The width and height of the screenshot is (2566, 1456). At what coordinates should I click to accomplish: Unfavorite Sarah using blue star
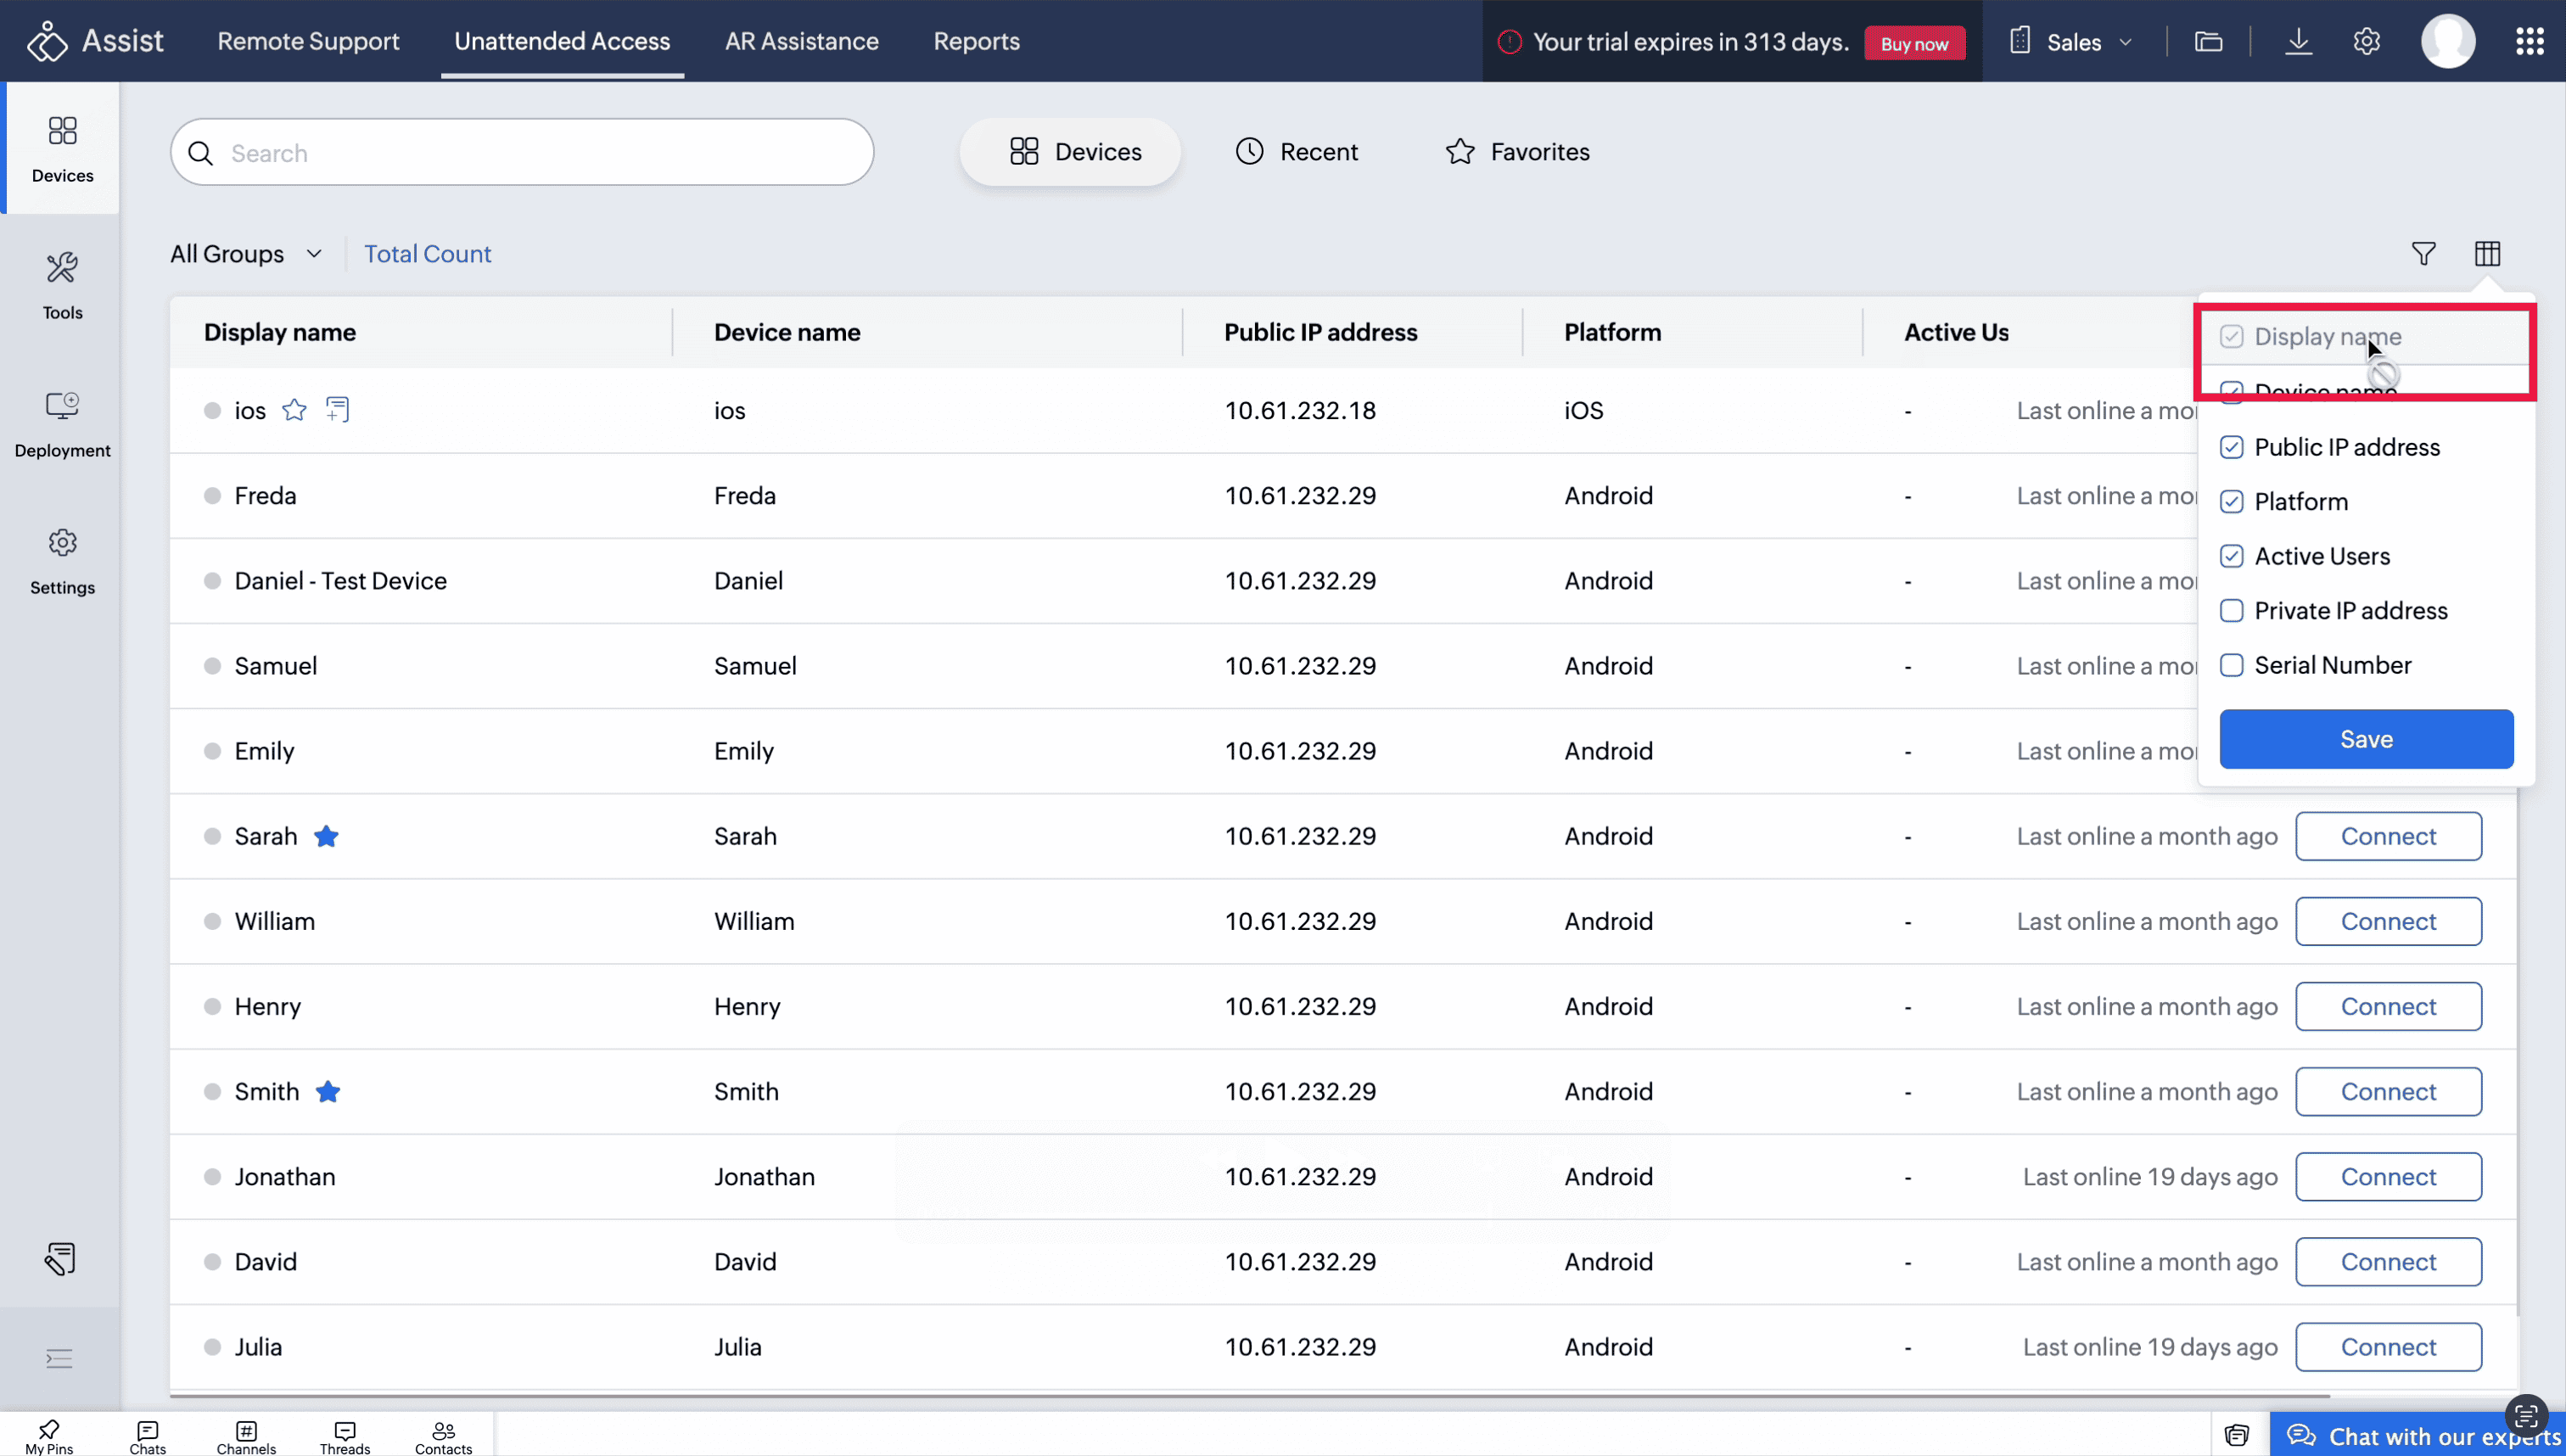(326, 836)
